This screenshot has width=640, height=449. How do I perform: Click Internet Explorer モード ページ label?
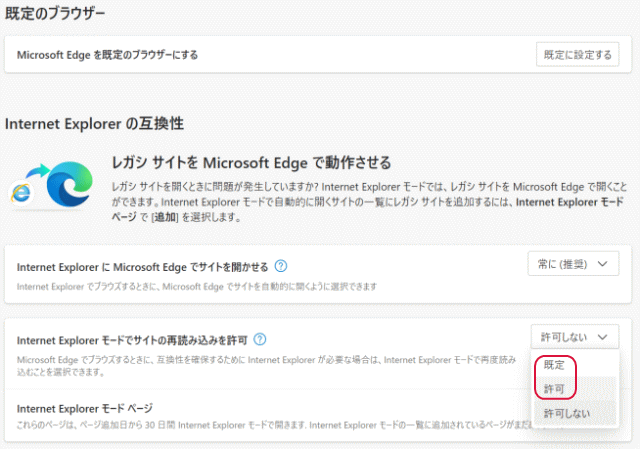85,408
